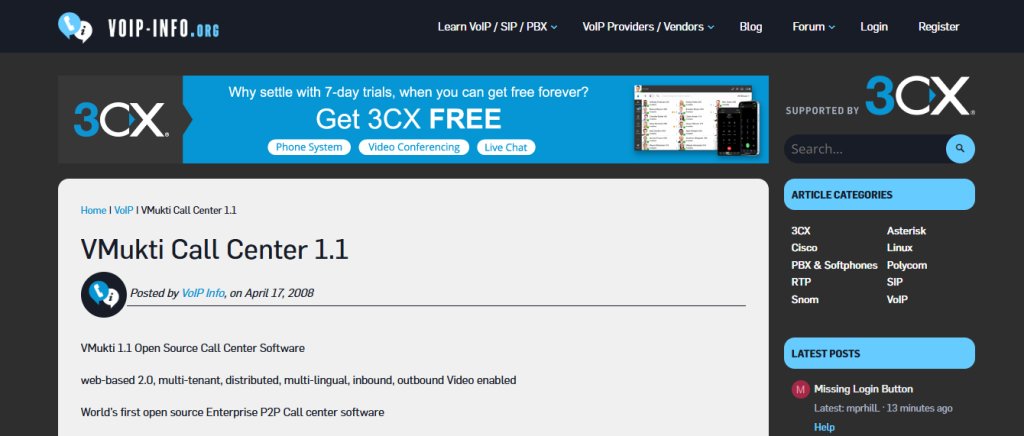Focus the Search input field
The width and height of the screenshot is (1024, 436).
(863, 149)
